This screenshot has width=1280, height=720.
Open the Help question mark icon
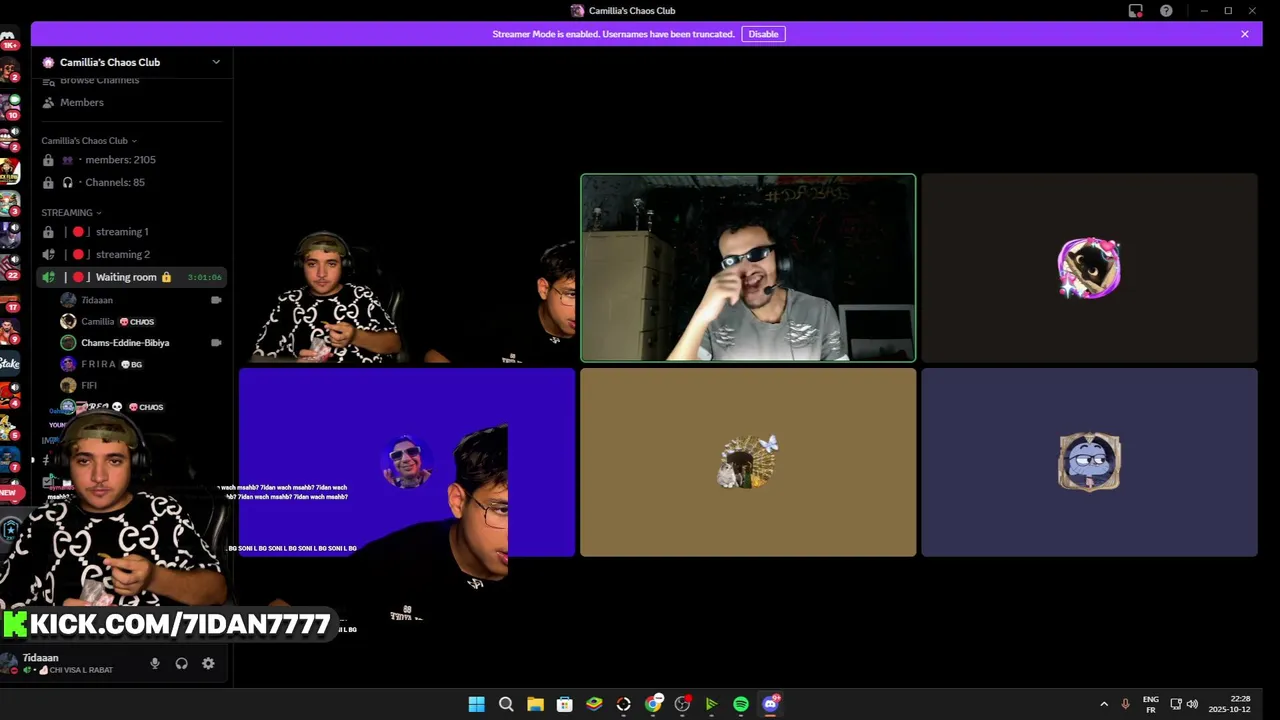pos(1166,11)
